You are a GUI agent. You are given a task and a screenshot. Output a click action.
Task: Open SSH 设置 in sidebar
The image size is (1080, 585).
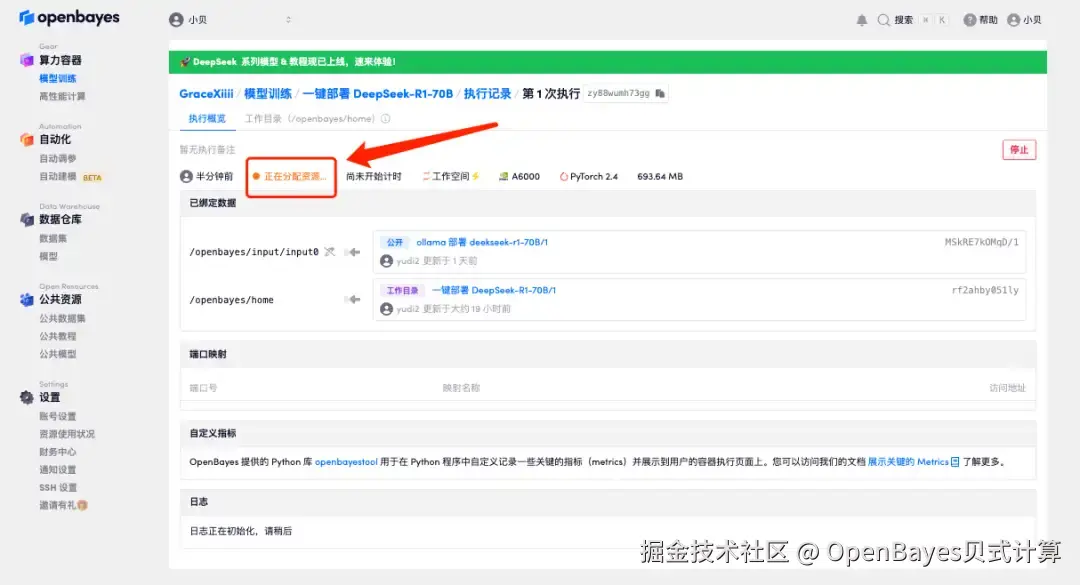58,488
